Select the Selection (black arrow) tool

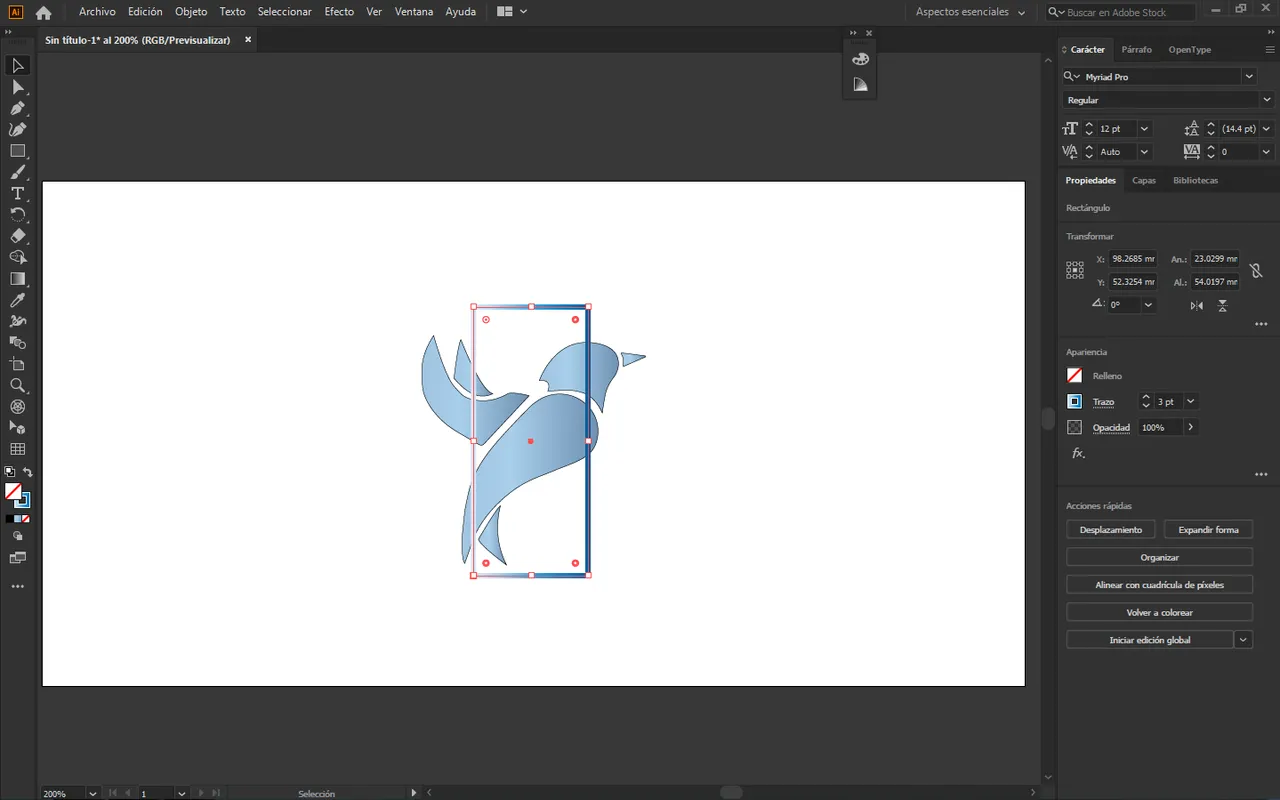pos(18,66)
